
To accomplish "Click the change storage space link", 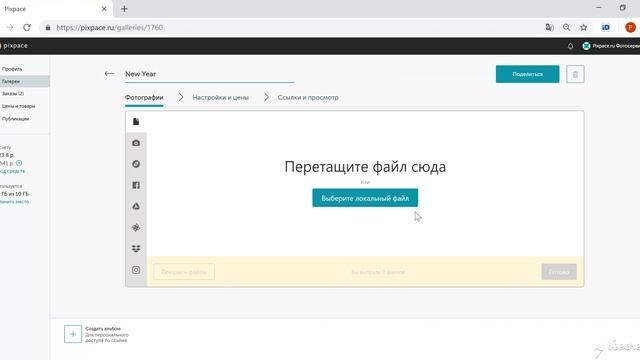I will click(14, 202).
